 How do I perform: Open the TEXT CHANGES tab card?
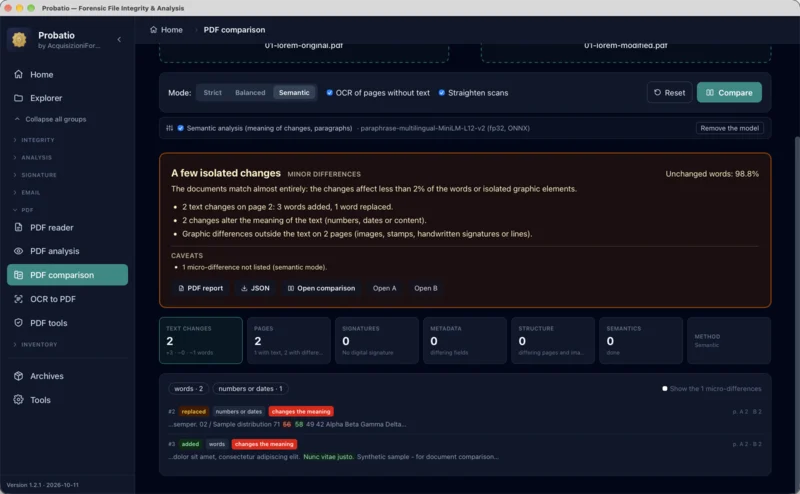(x=201, y=340)
